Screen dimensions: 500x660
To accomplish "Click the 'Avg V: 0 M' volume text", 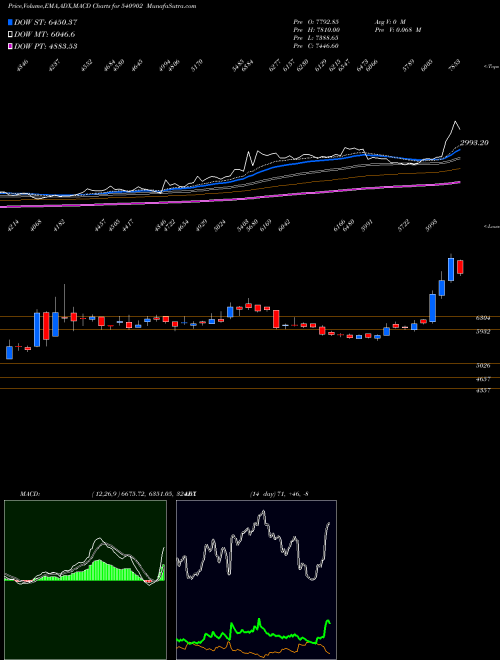I will tap(390, 22).
